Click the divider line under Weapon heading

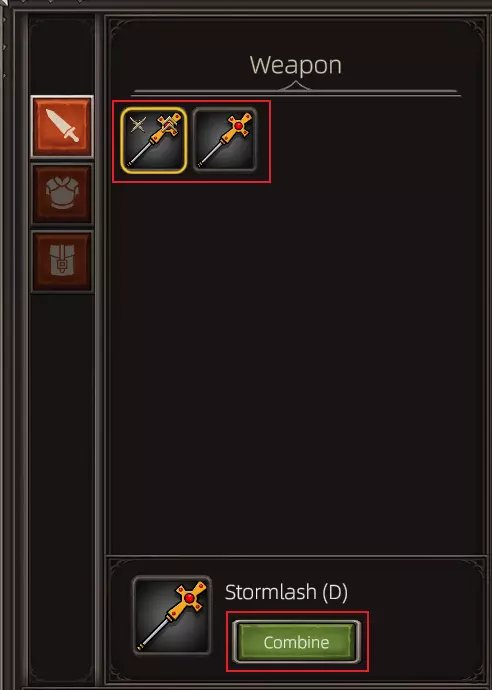(x=296, y=92)
